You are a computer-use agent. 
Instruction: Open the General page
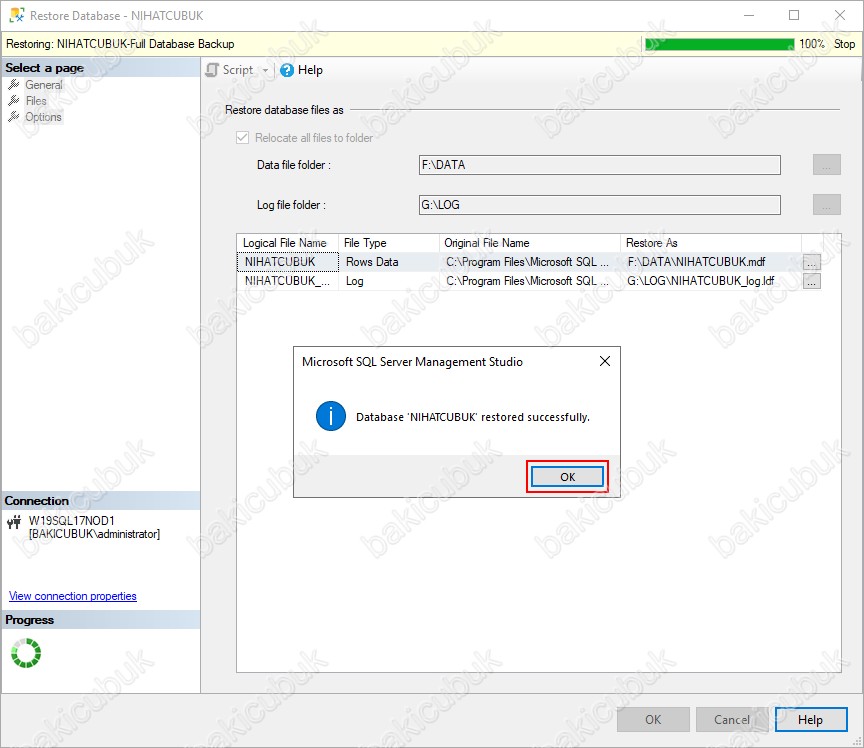pos(44,85)
